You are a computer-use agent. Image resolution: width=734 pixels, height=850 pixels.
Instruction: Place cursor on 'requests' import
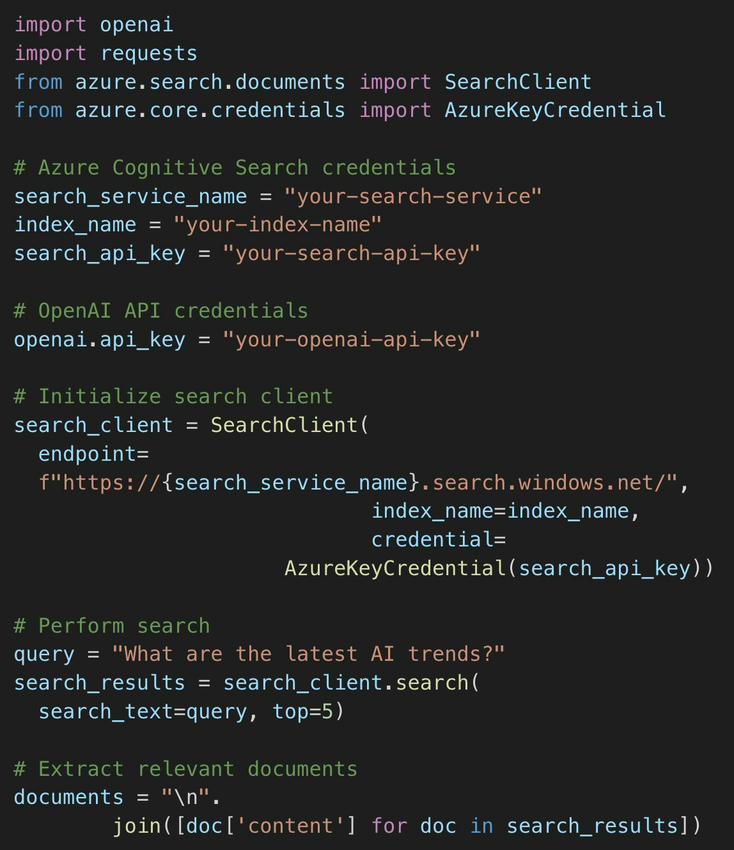pos(149,54)
